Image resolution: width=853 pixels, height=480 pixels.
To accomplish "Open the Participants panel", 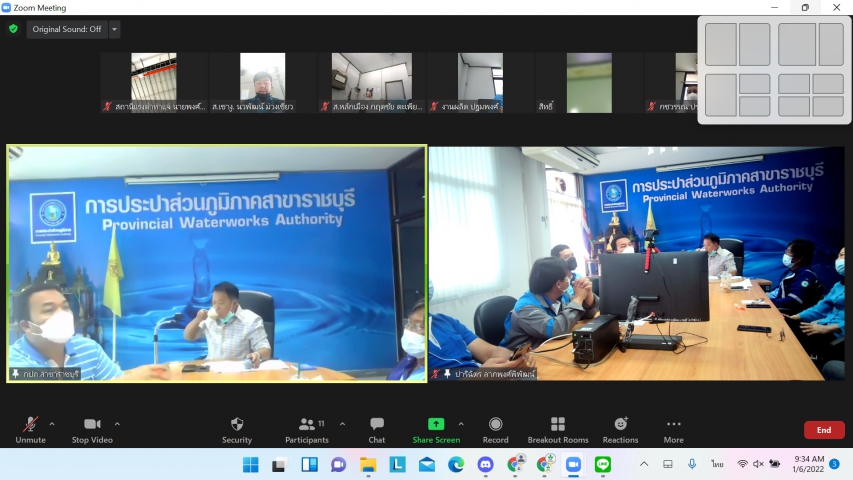I will pyautogui.click(x=307, y=430).
